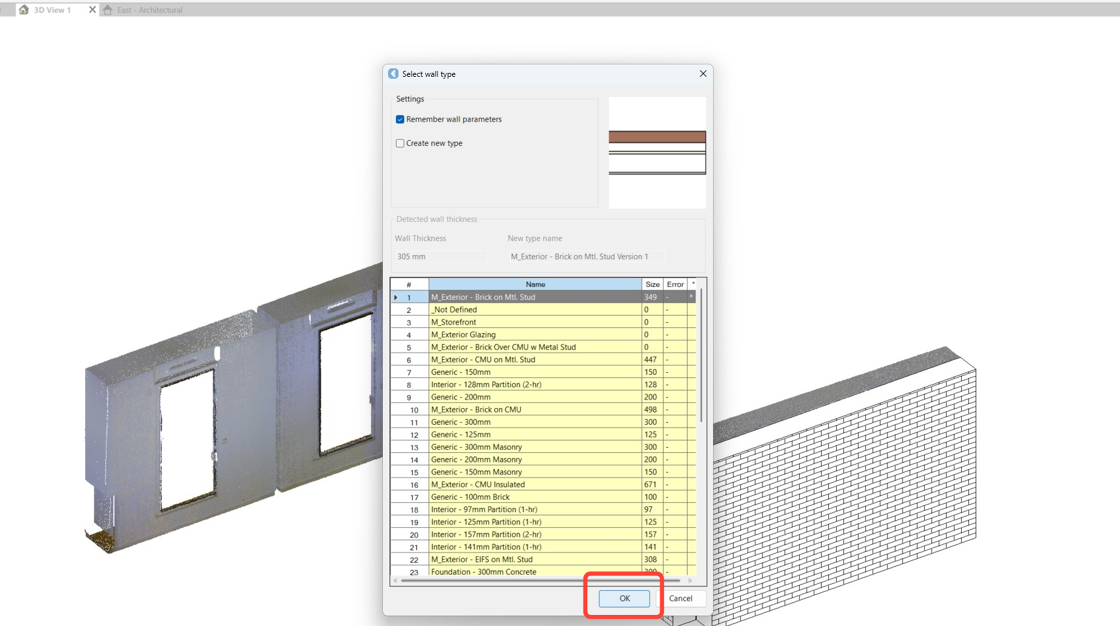Close the 3D View 1 tab
Image resolution: width=1120 pixels, height=626 pixels.
(x=93, y=10)
